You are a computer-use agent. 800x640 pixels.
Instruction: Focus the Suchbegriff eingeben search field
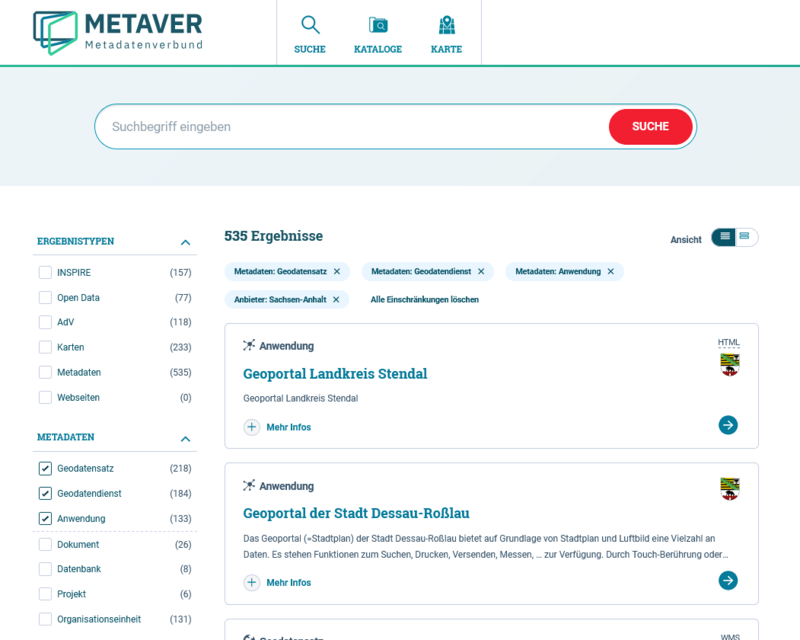(x=352, y=127)
